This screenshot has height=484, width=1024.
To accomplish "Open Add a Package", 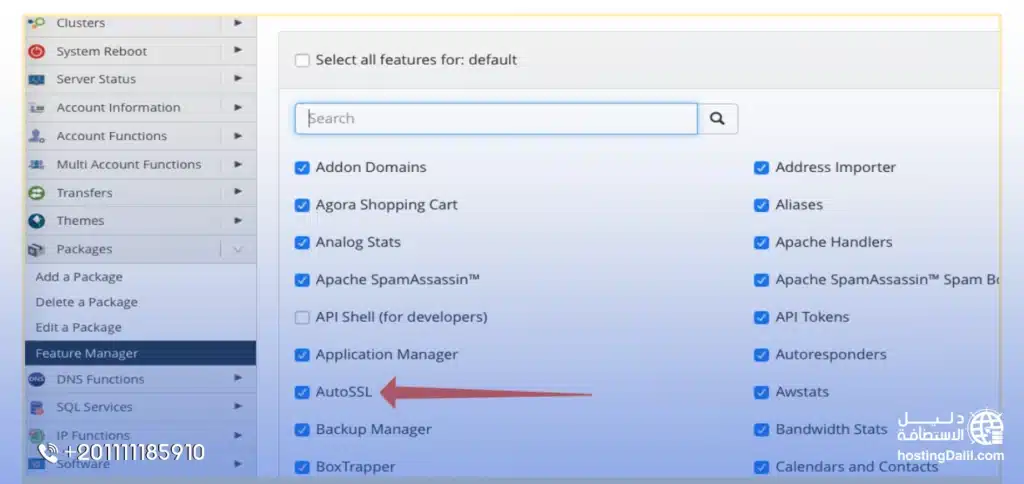I will (x=79, y=277).
